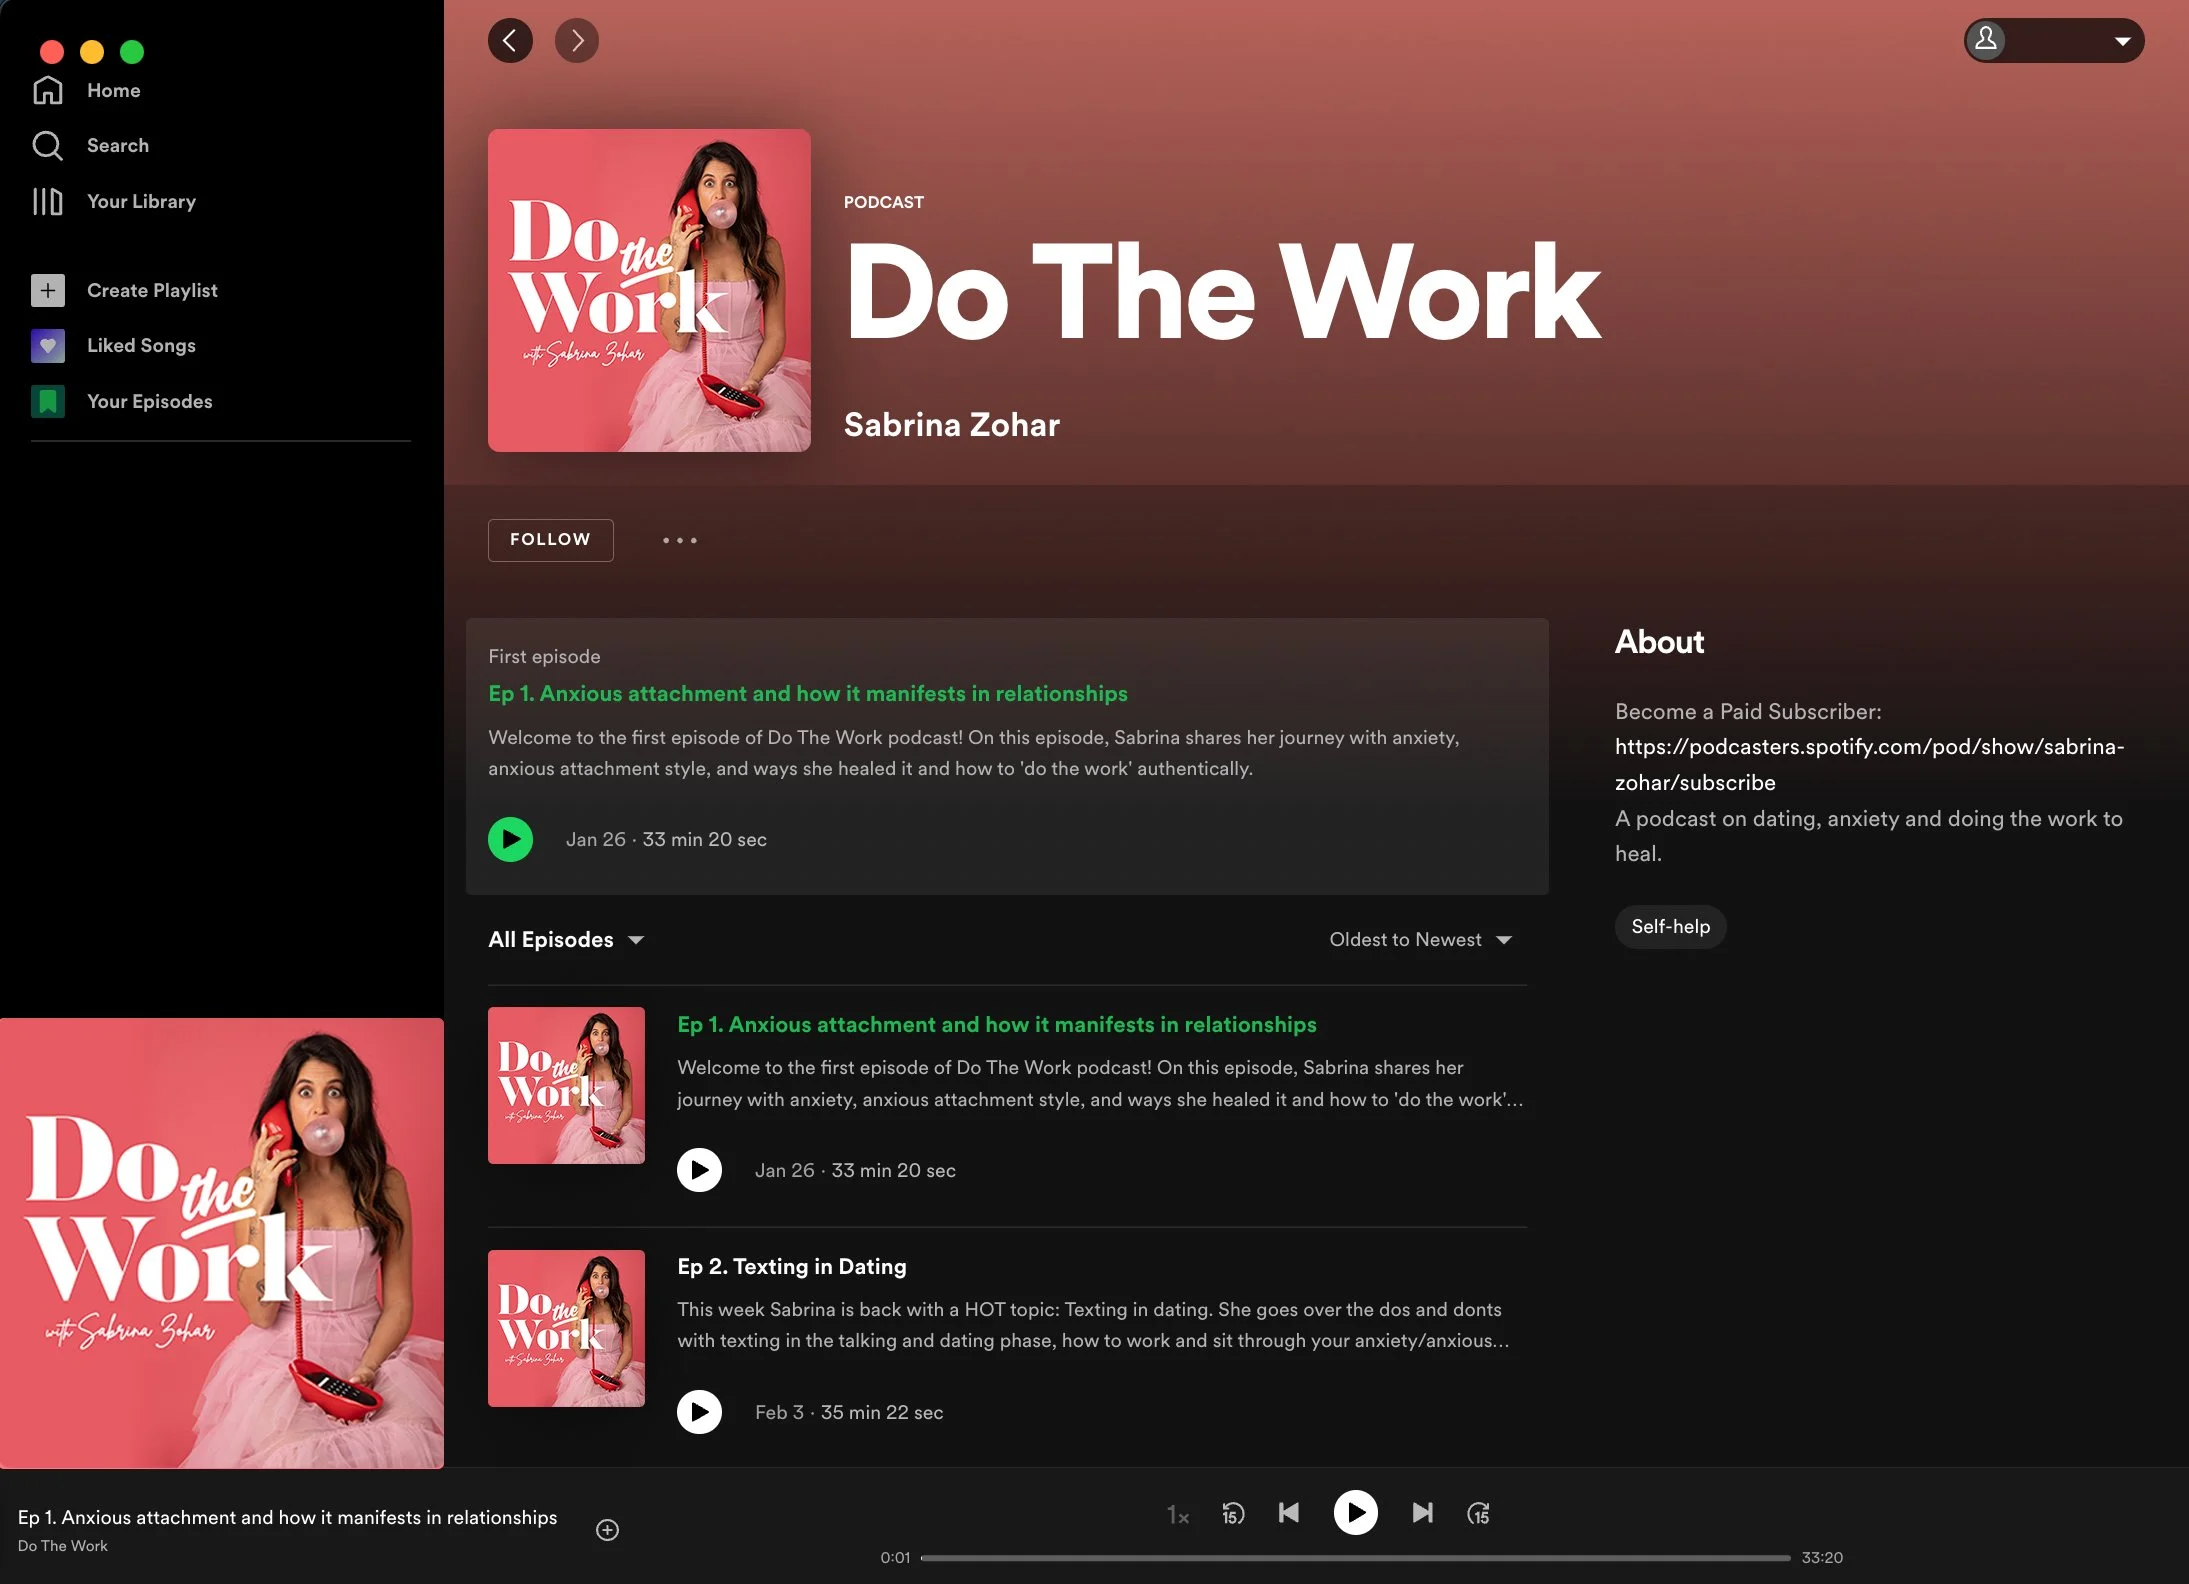Screen dimensions: 2189x1584
Task: Open the podcasters.spotify.com subscribe link
Action: (x=1869, y=765)
